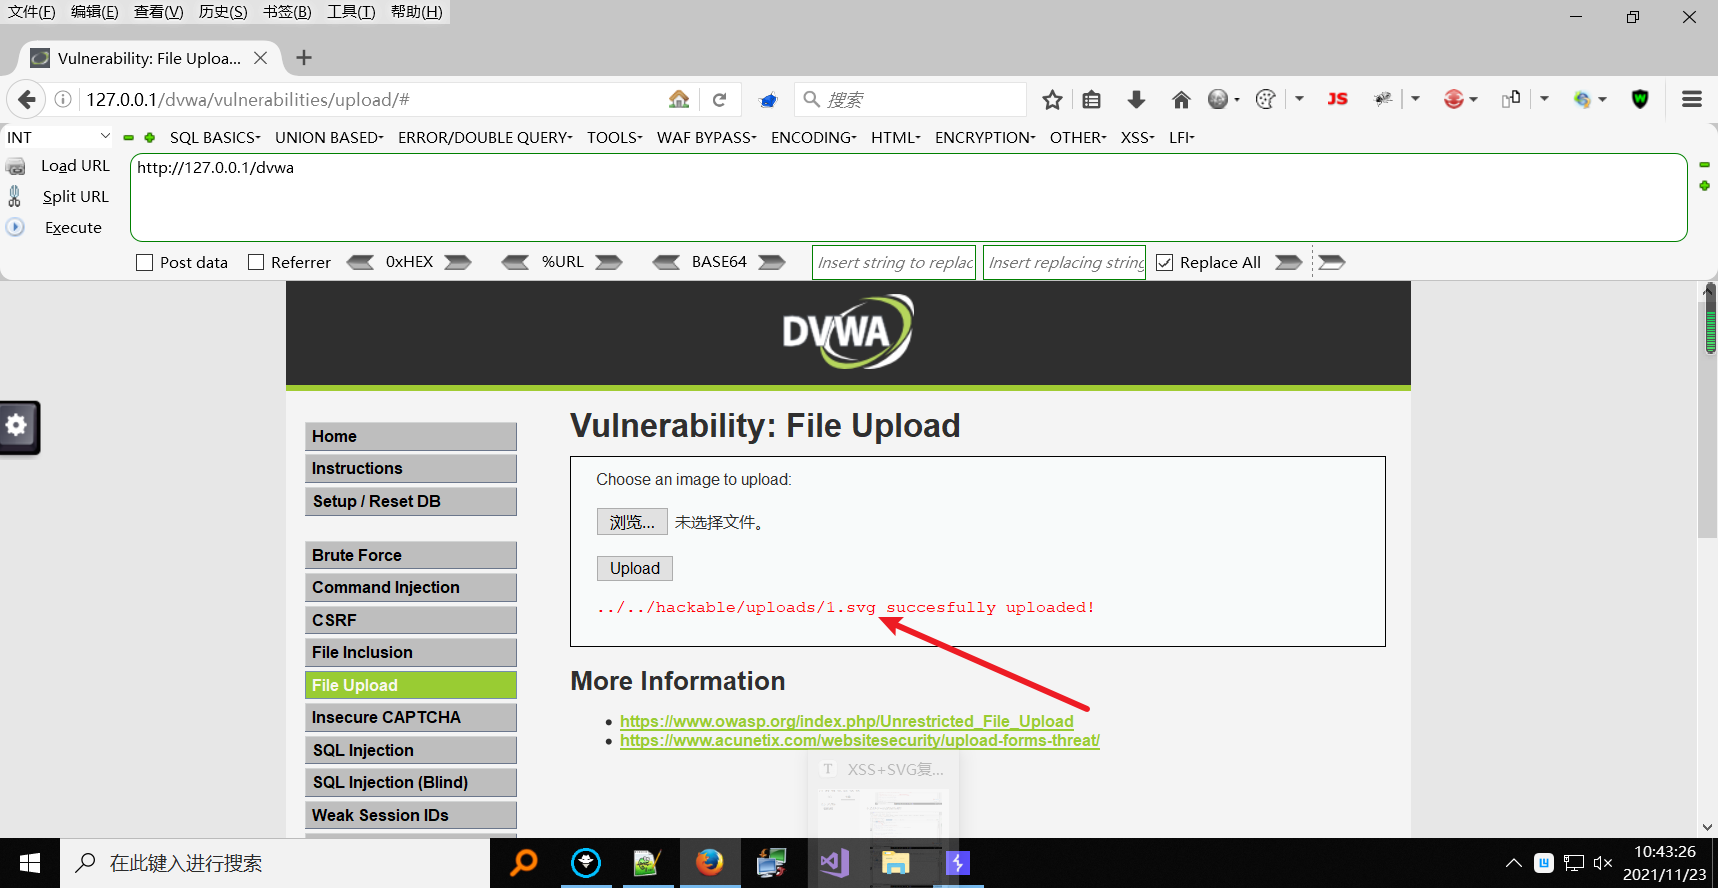Expand the UNION BASED menu

329,137
